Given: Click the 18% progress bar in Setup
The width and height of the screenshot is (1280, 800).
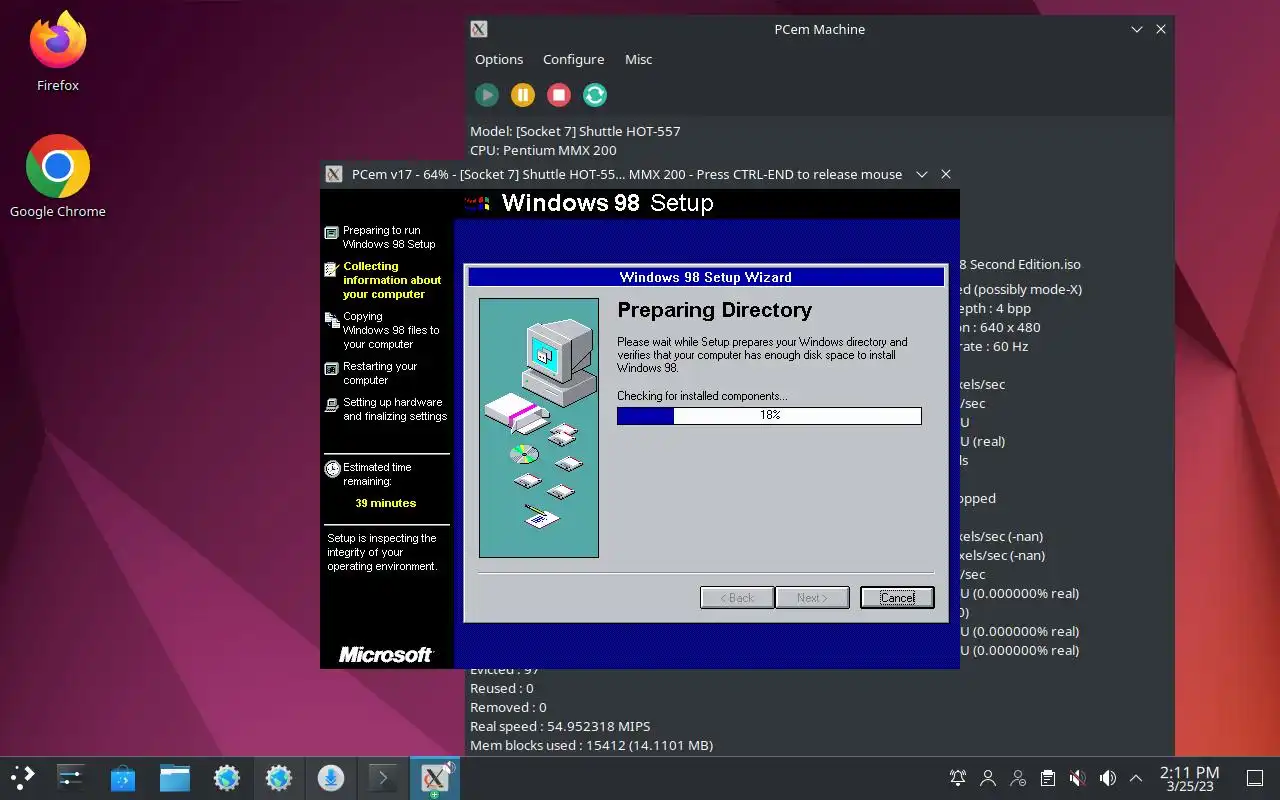Looking at the screenshot, I should pos(769,415).
